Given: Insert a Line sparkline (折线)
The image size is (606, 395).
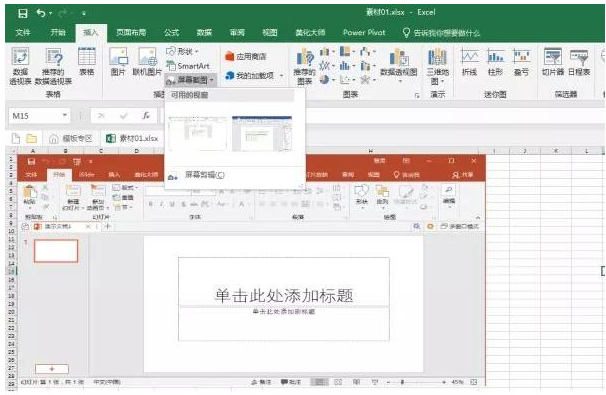Looking at the screenshot, I should [x=469, y=62].
